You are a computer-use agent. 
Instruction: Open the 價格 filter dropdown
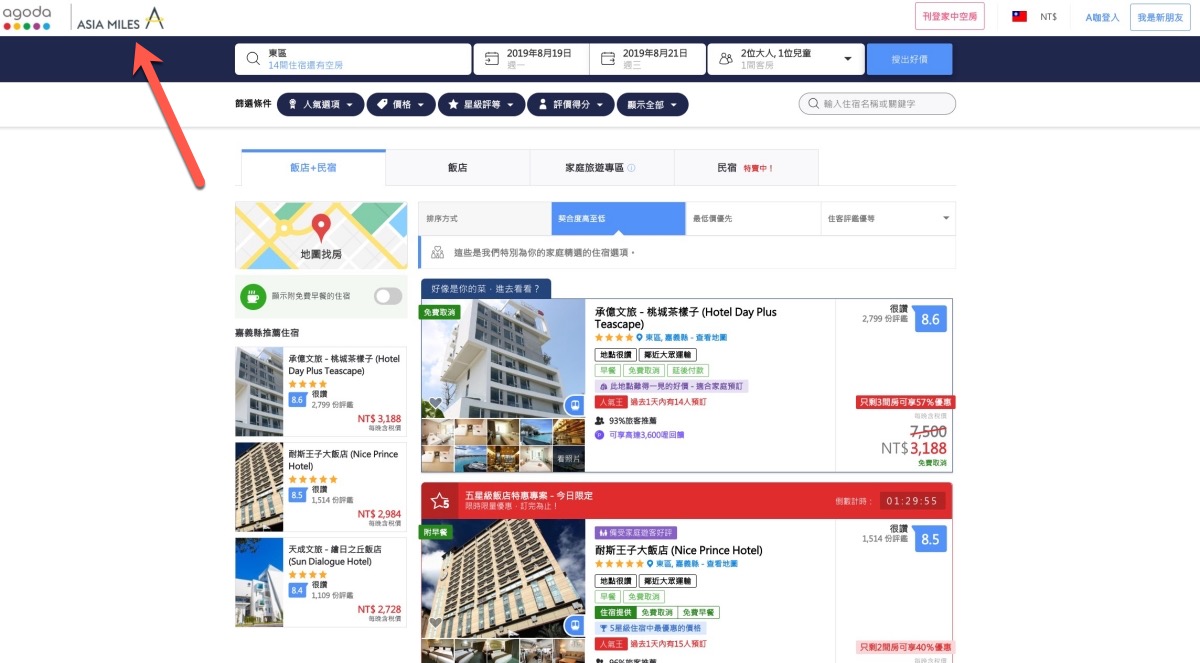402,104
